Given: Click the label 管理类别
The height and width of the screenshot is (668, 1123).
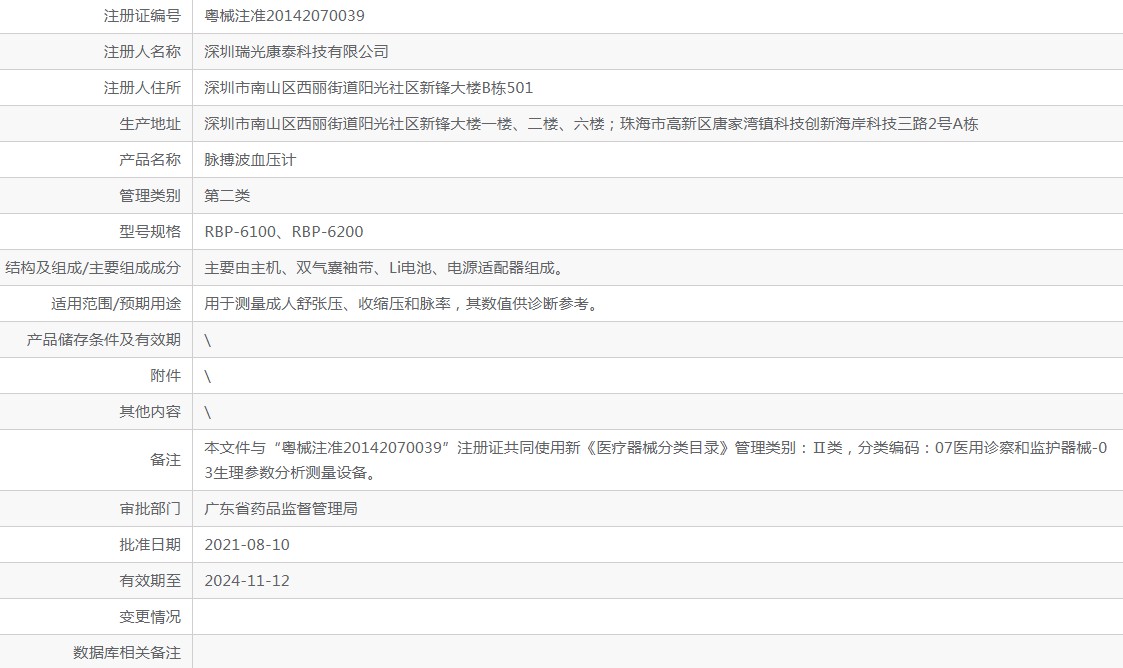Looking at the screenshot, I should (150, 195).
